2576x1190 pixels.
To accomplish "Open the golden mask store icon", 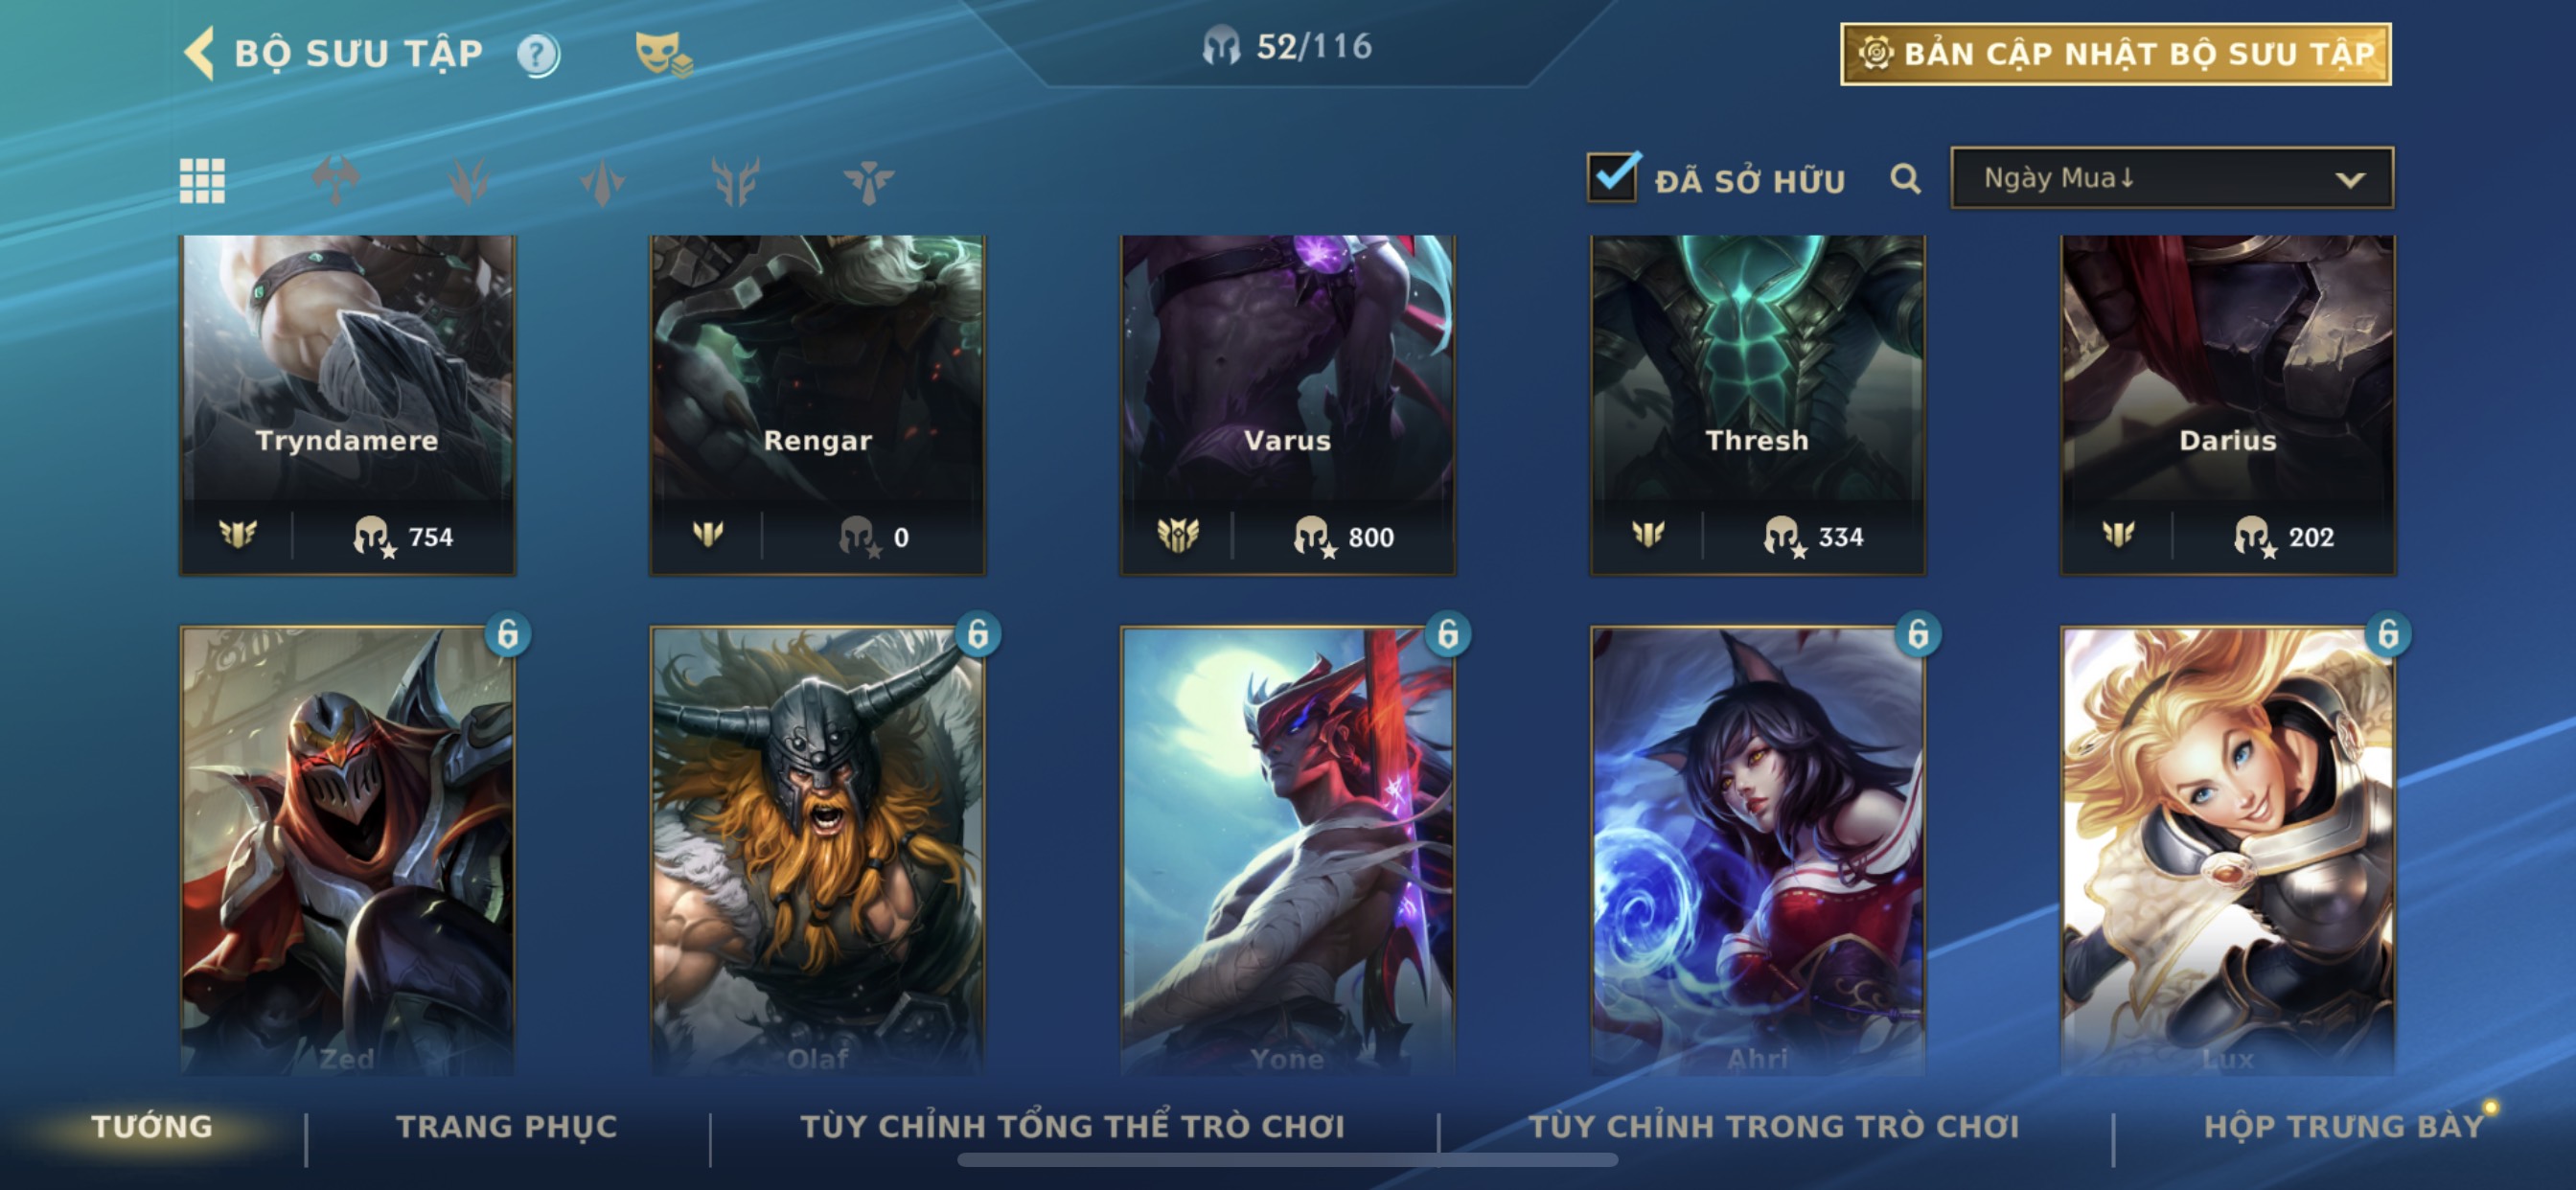I will [x=663, y=53].
